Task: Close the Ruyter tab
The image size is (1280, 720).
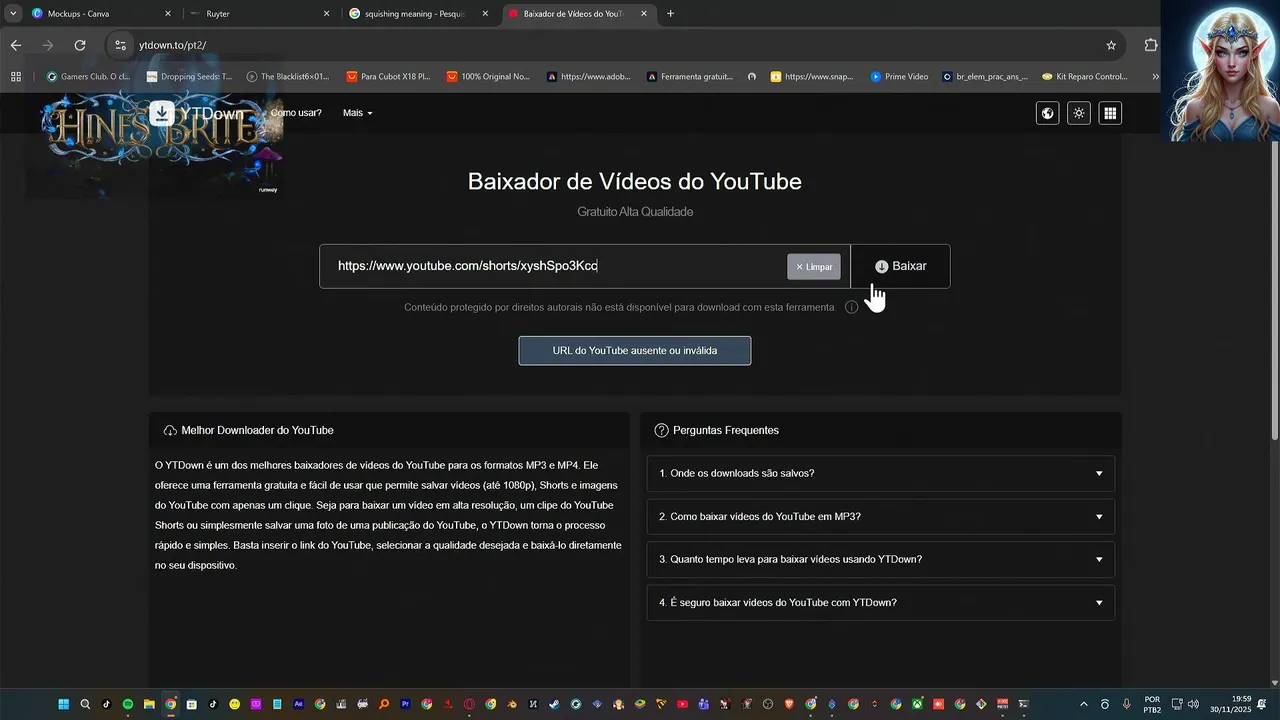Action: coord(326,14)
